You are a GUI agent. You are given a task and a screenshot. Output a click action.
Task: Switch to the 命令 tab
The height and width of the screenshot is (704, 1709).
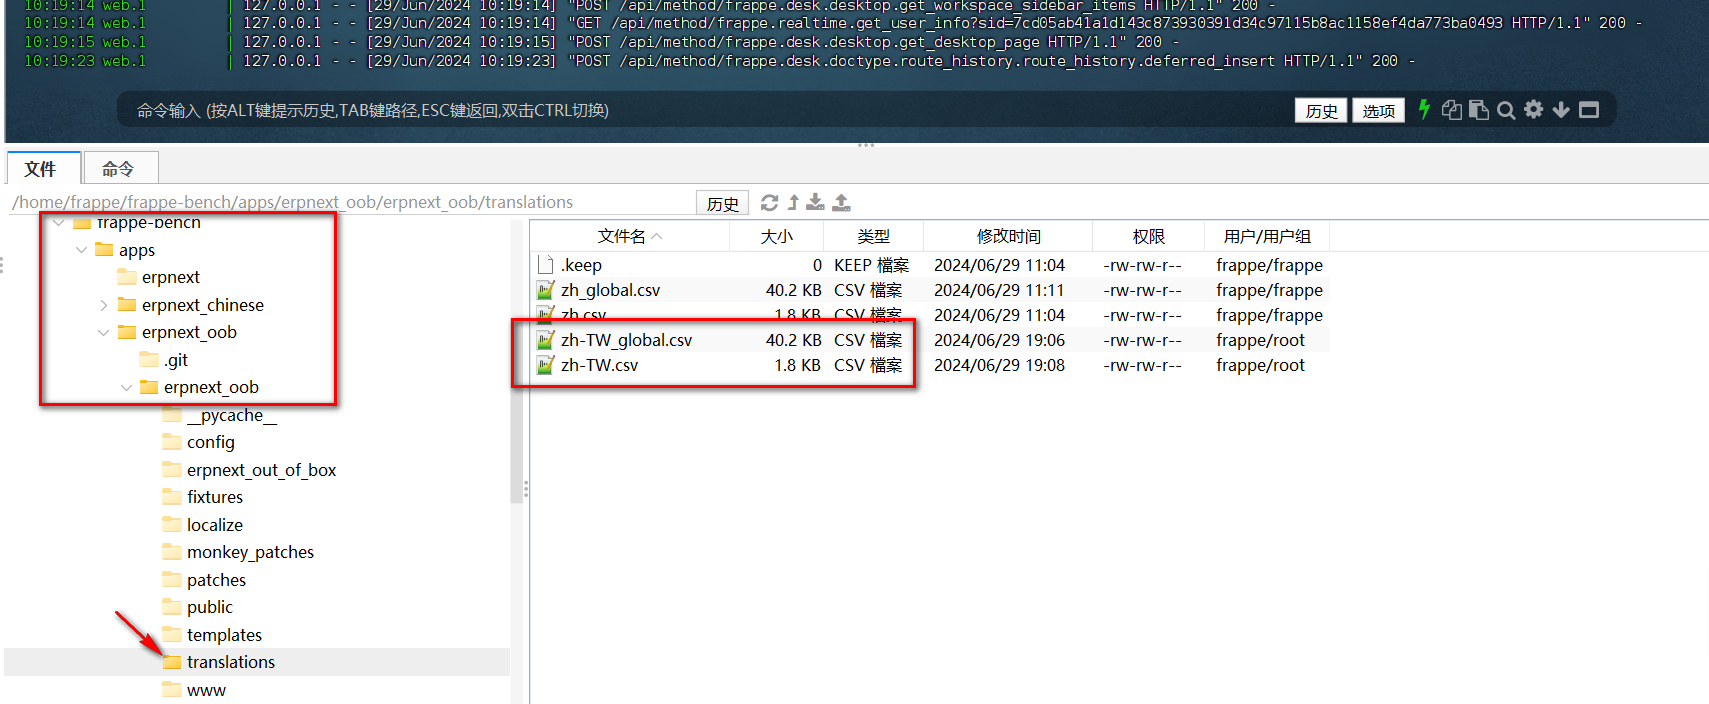[118, 169]
